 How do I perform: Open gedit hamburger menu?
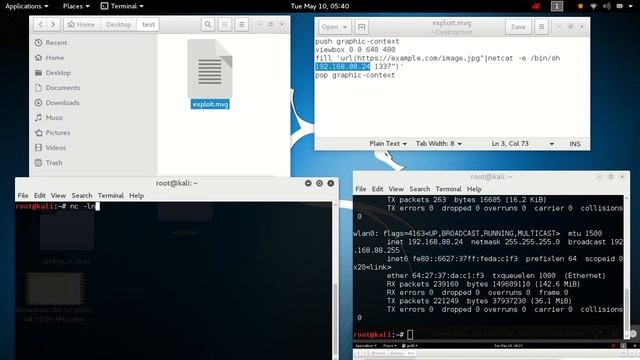[x=541, y=27]
